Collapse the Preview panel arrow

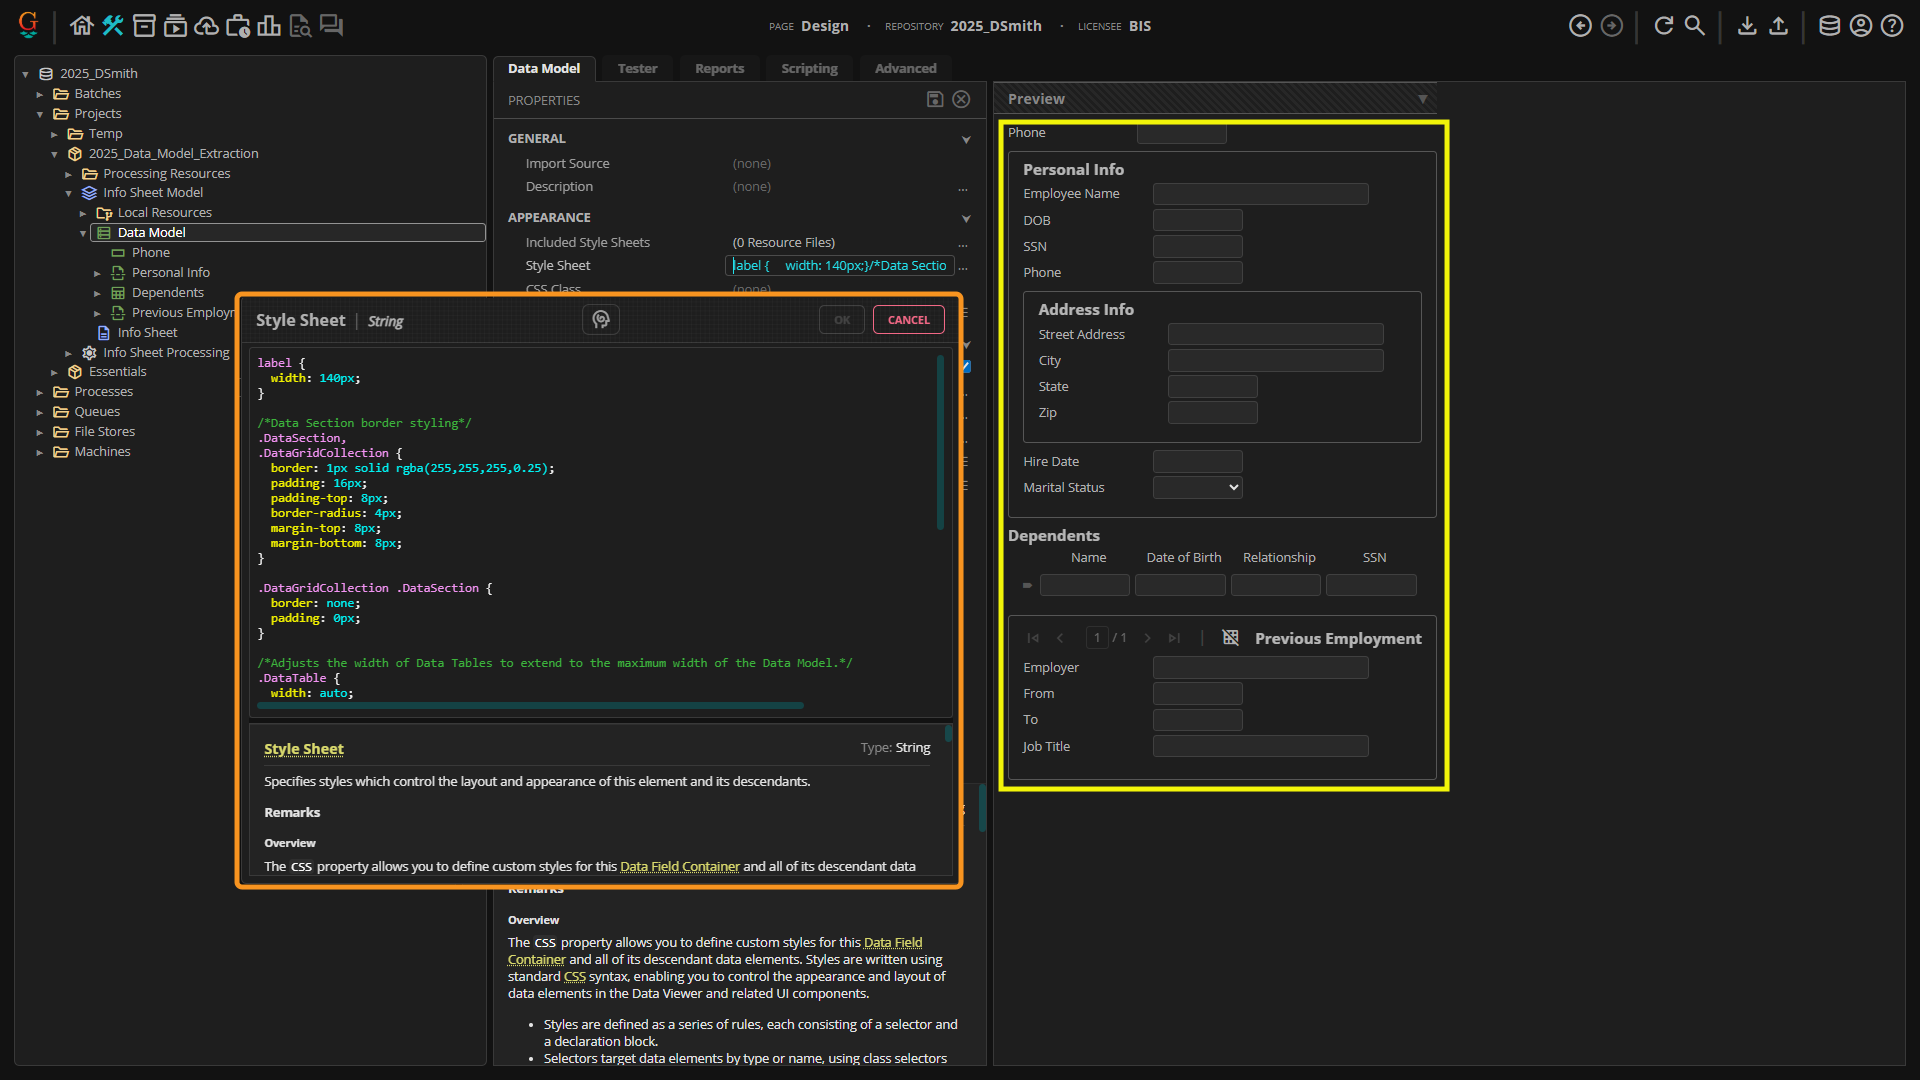1422,99
